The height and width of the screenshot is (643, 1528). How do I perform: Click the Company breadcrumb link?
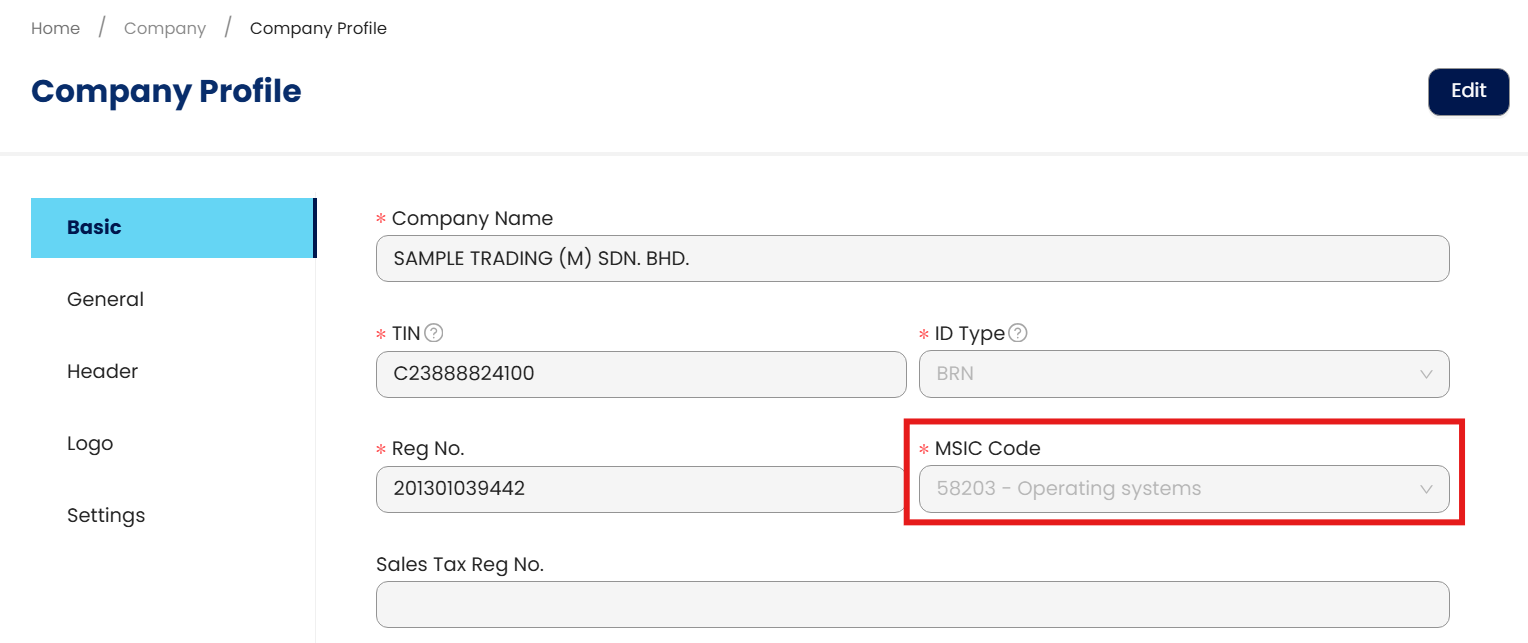[x=165, y=28]
